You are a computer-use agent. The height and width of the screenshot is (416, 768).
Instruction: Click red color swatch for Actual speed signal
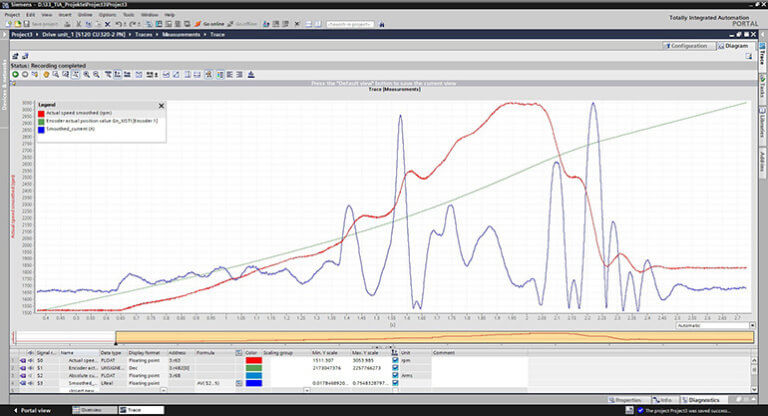pyautogui.click(x=253, y=362)
